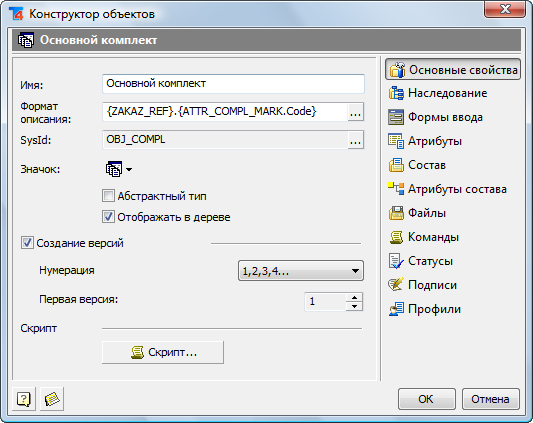Open the Формы ввода section icon
The height and width of the screenshot is (423, 533).
(396, 117)
